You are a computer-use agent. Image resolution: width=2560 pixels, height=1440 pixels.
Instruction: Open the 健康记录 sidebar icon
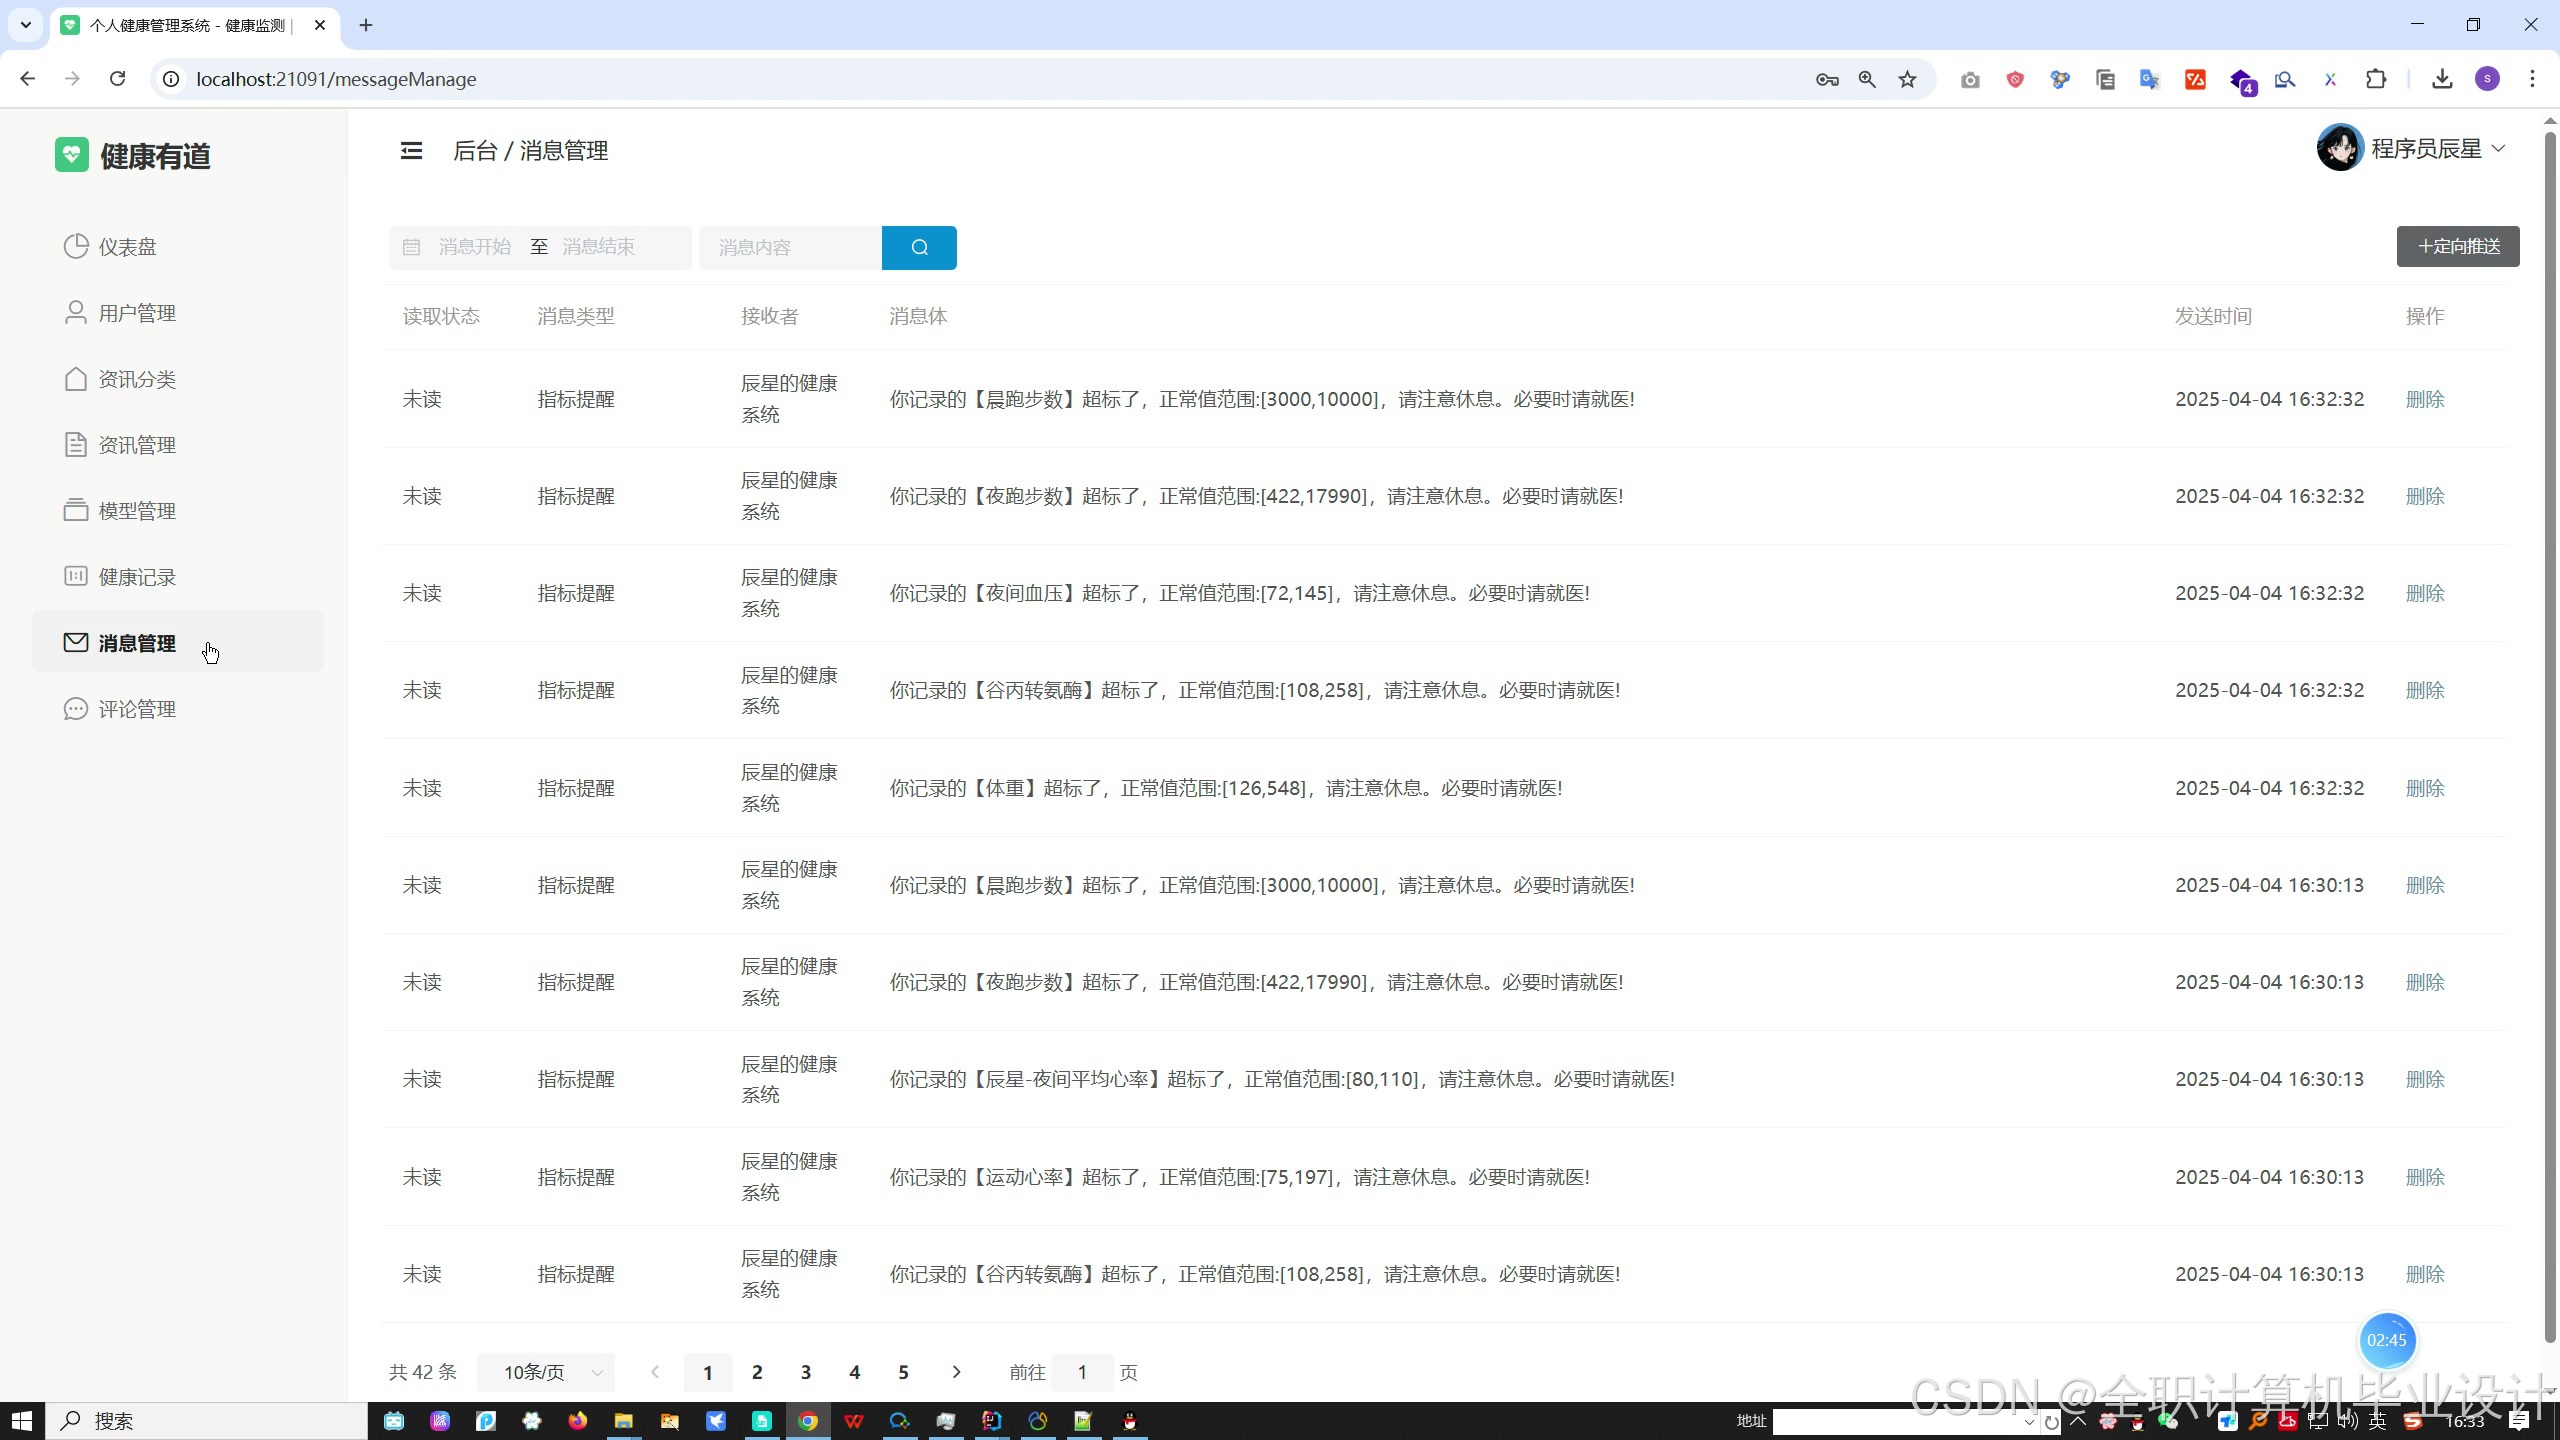[76, 576]
